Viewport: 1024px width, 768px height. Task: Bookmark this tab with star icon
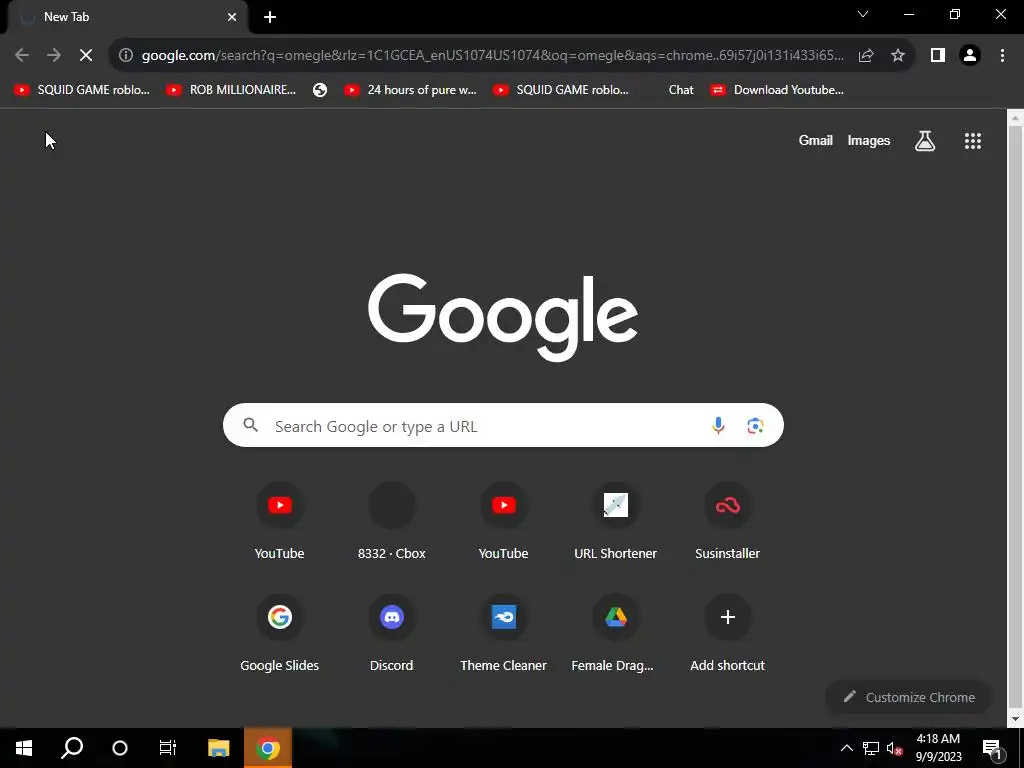tap(898, 56)
